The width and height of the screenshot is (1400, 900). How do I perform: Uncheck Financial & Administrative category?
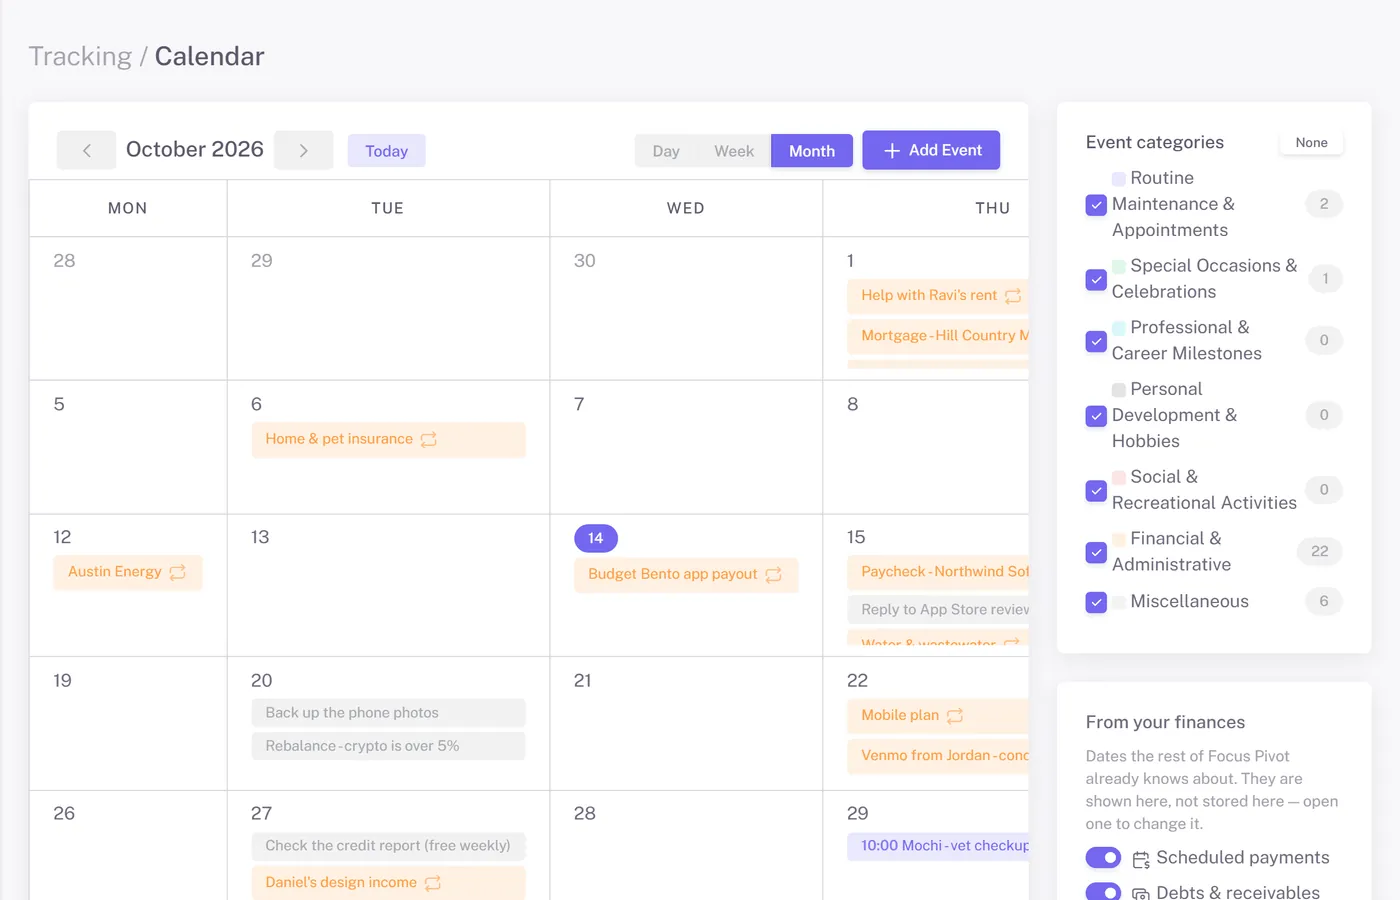(1096, 552)
